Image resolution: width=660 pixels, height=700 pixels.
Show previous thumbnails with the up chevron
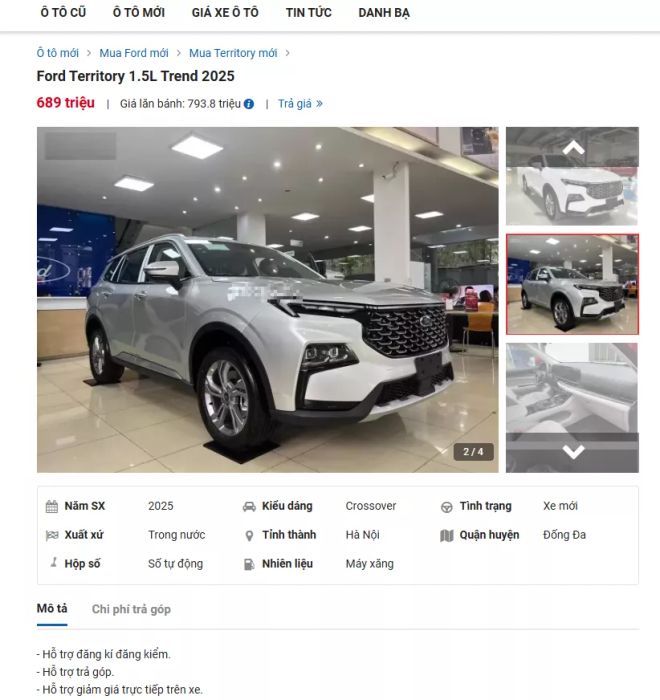pyautogui.click(x=573, y=147)
